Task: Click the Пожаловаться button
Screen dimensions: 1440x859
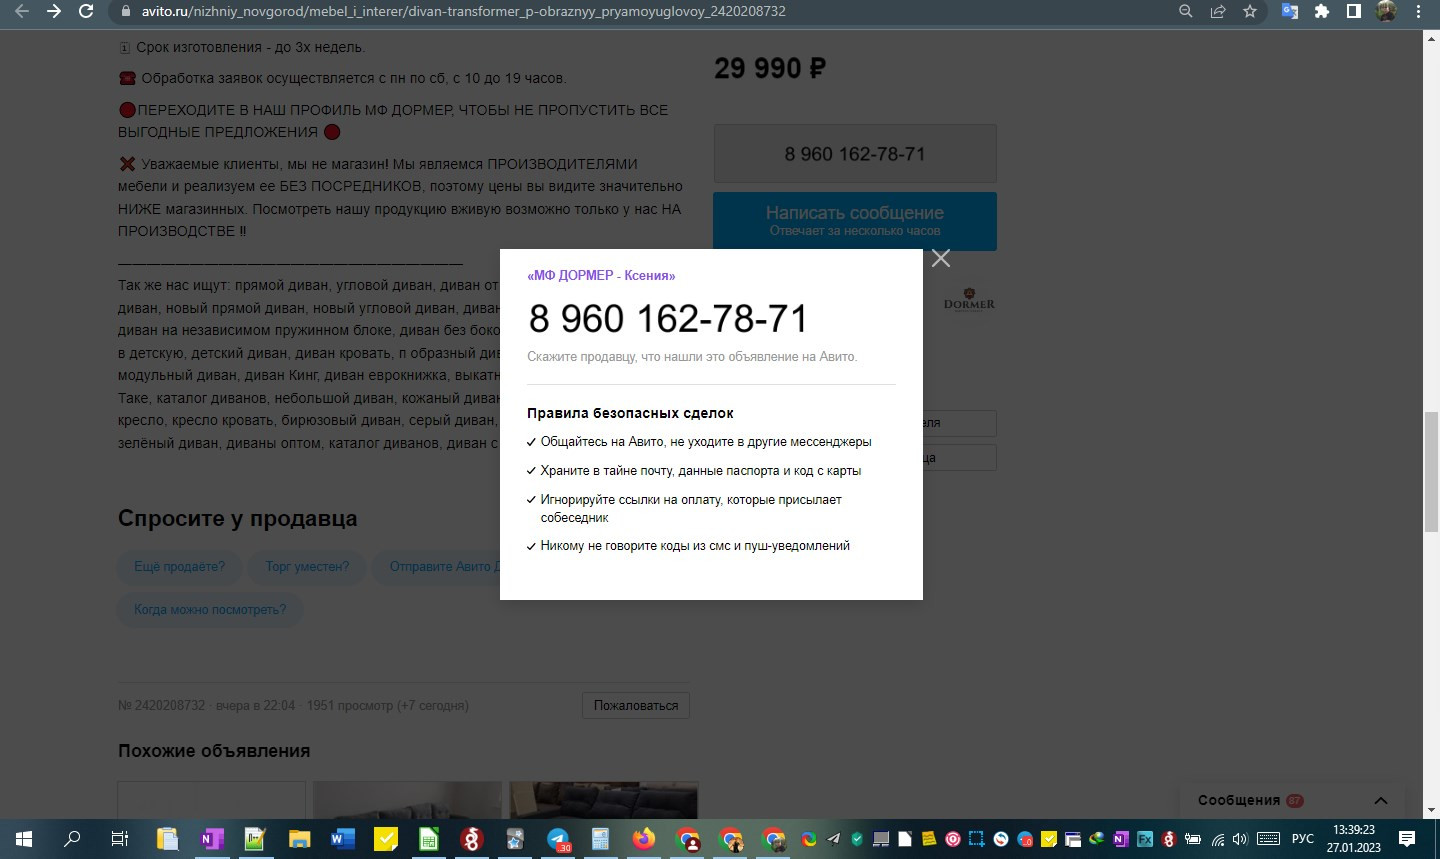Action: (x=636, y=705)
